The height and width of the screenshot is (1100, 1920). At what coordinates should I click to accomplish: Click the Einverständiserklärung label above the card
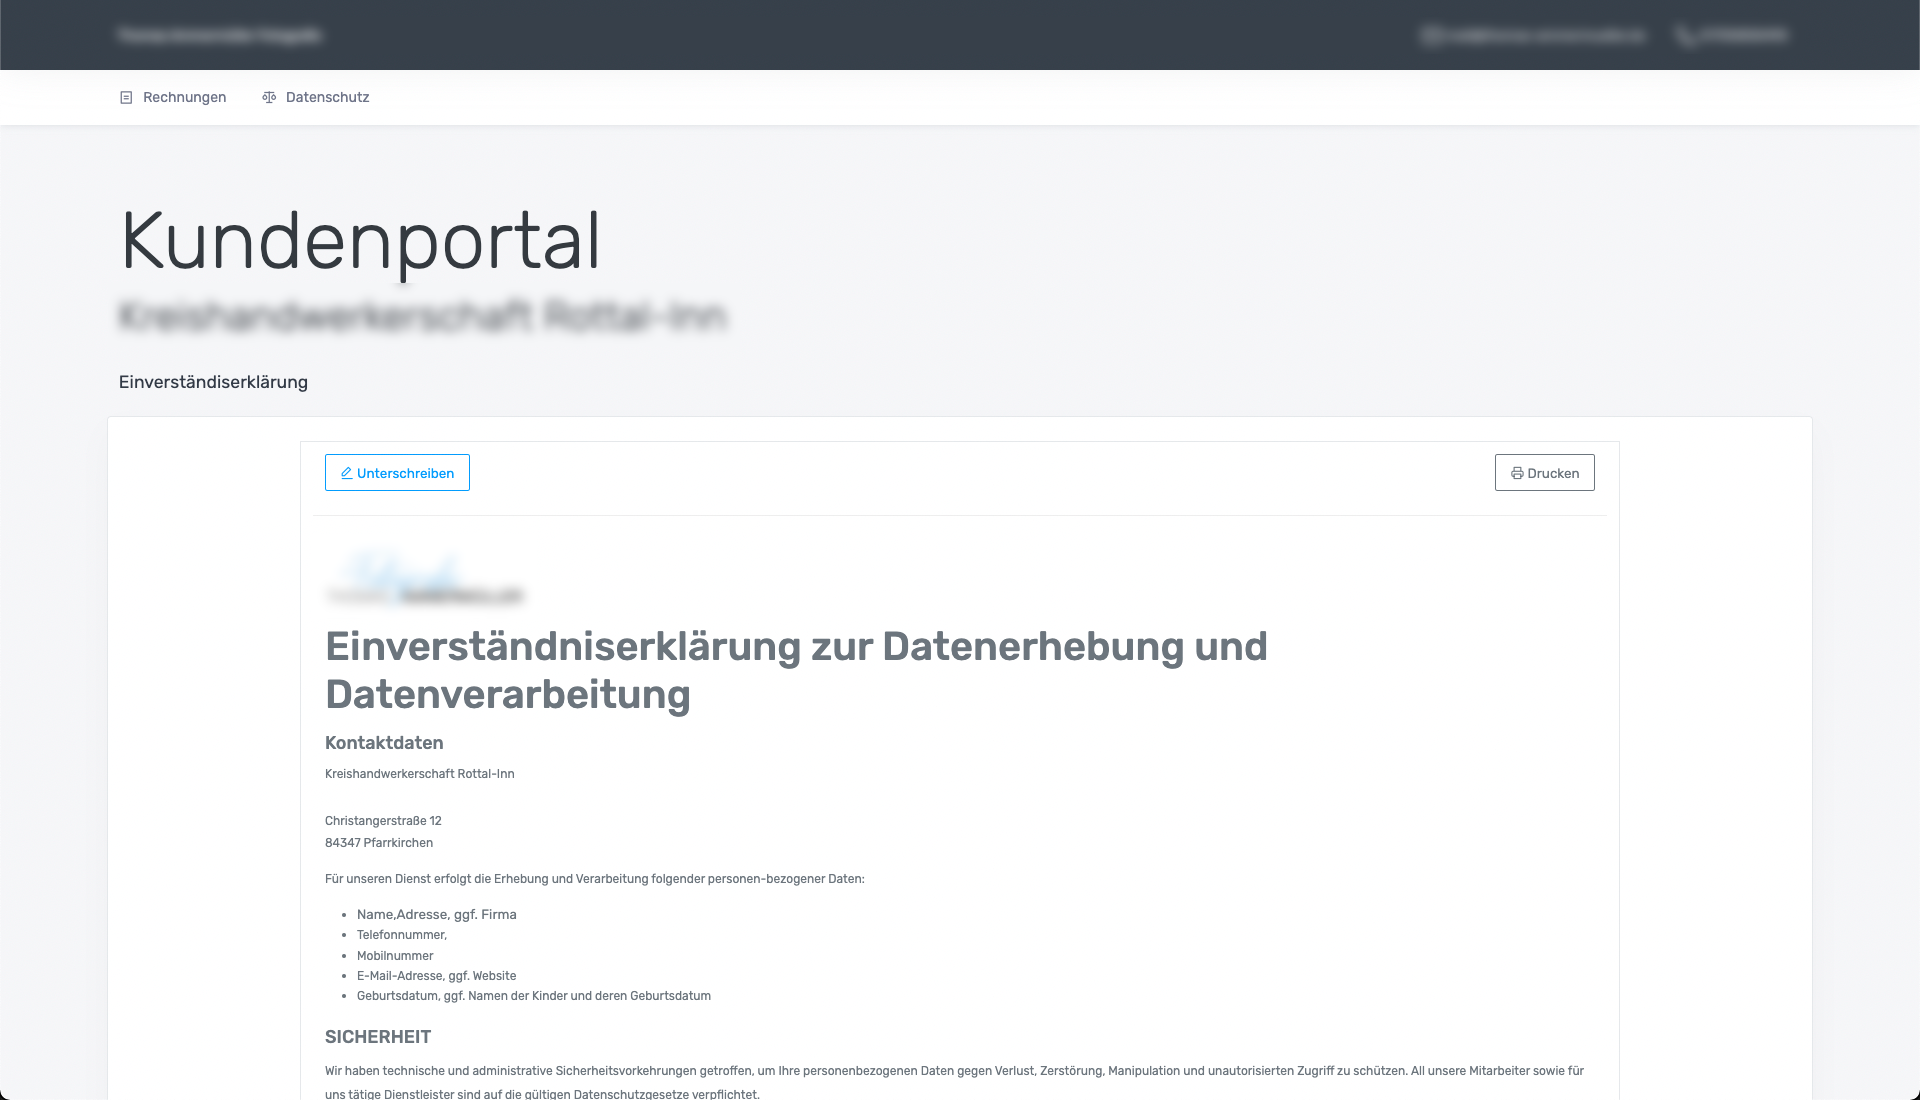click(213, 382)
